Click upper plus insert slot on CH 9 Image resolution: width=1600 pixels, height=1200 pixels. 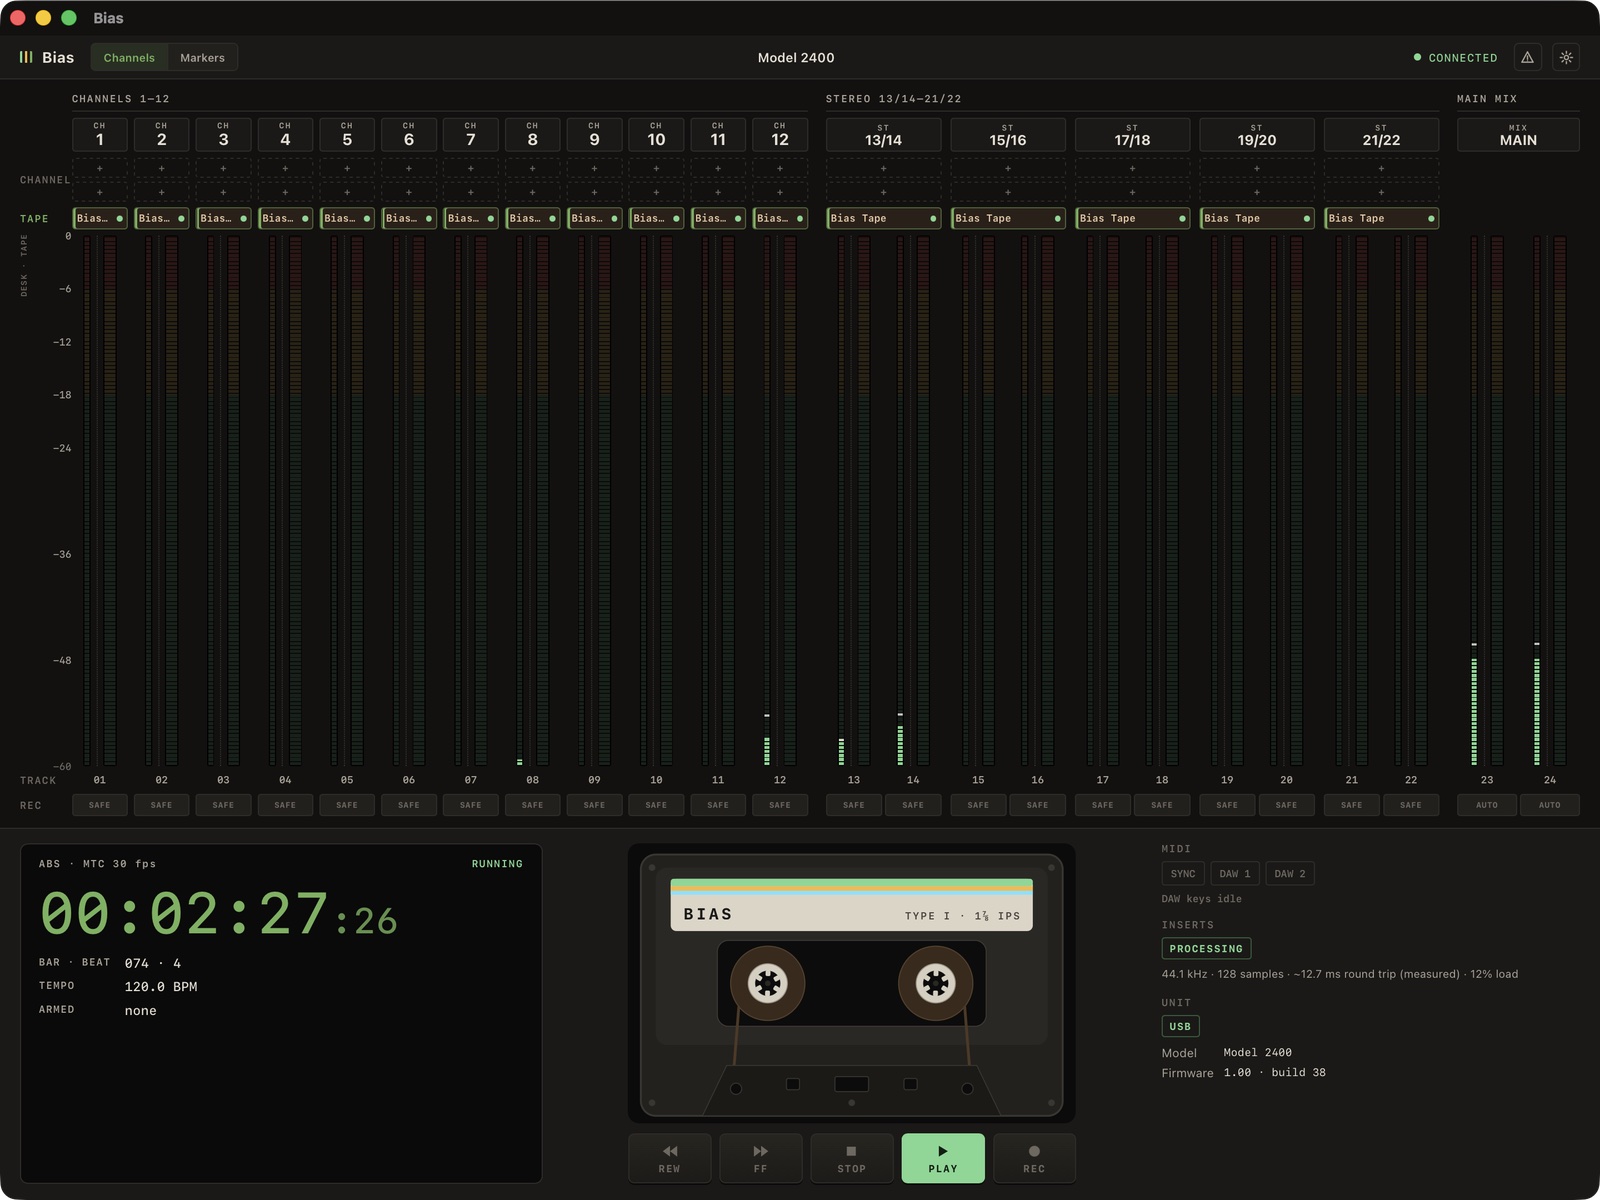[x=594, y=168]
